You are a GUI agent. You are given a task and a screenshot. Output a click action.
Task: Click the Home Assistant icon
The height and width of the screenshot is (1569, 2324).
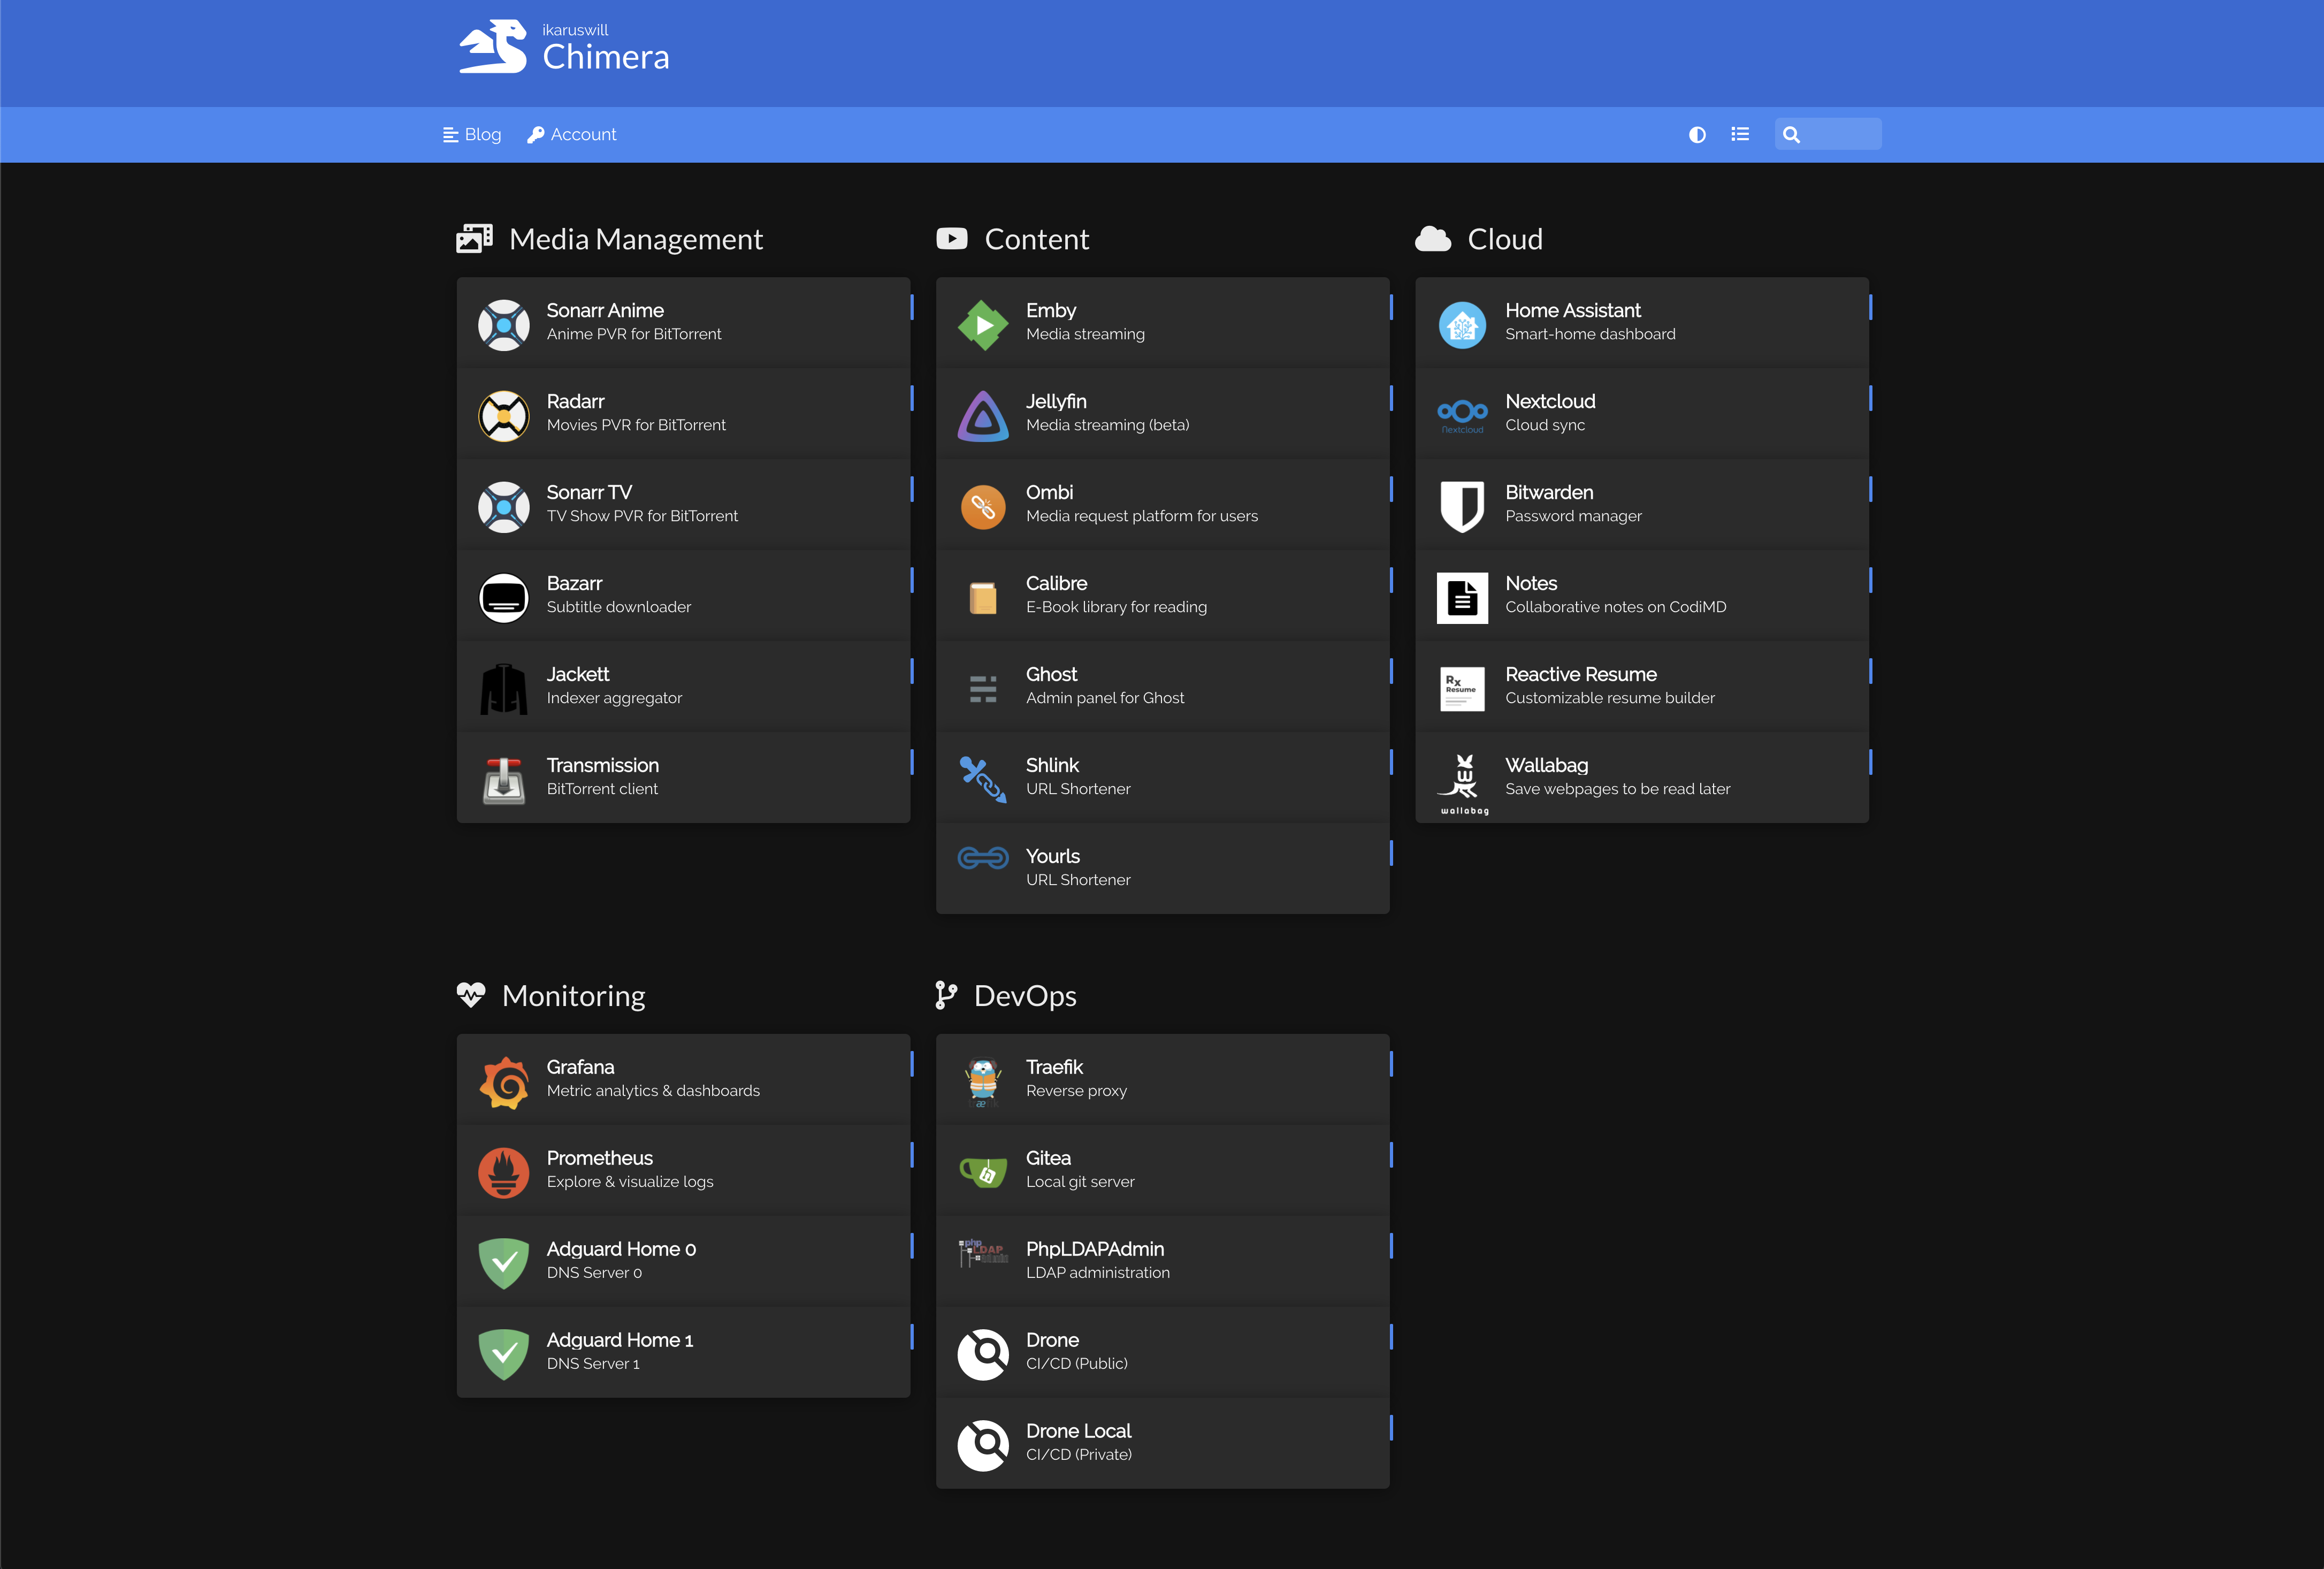1462,324
